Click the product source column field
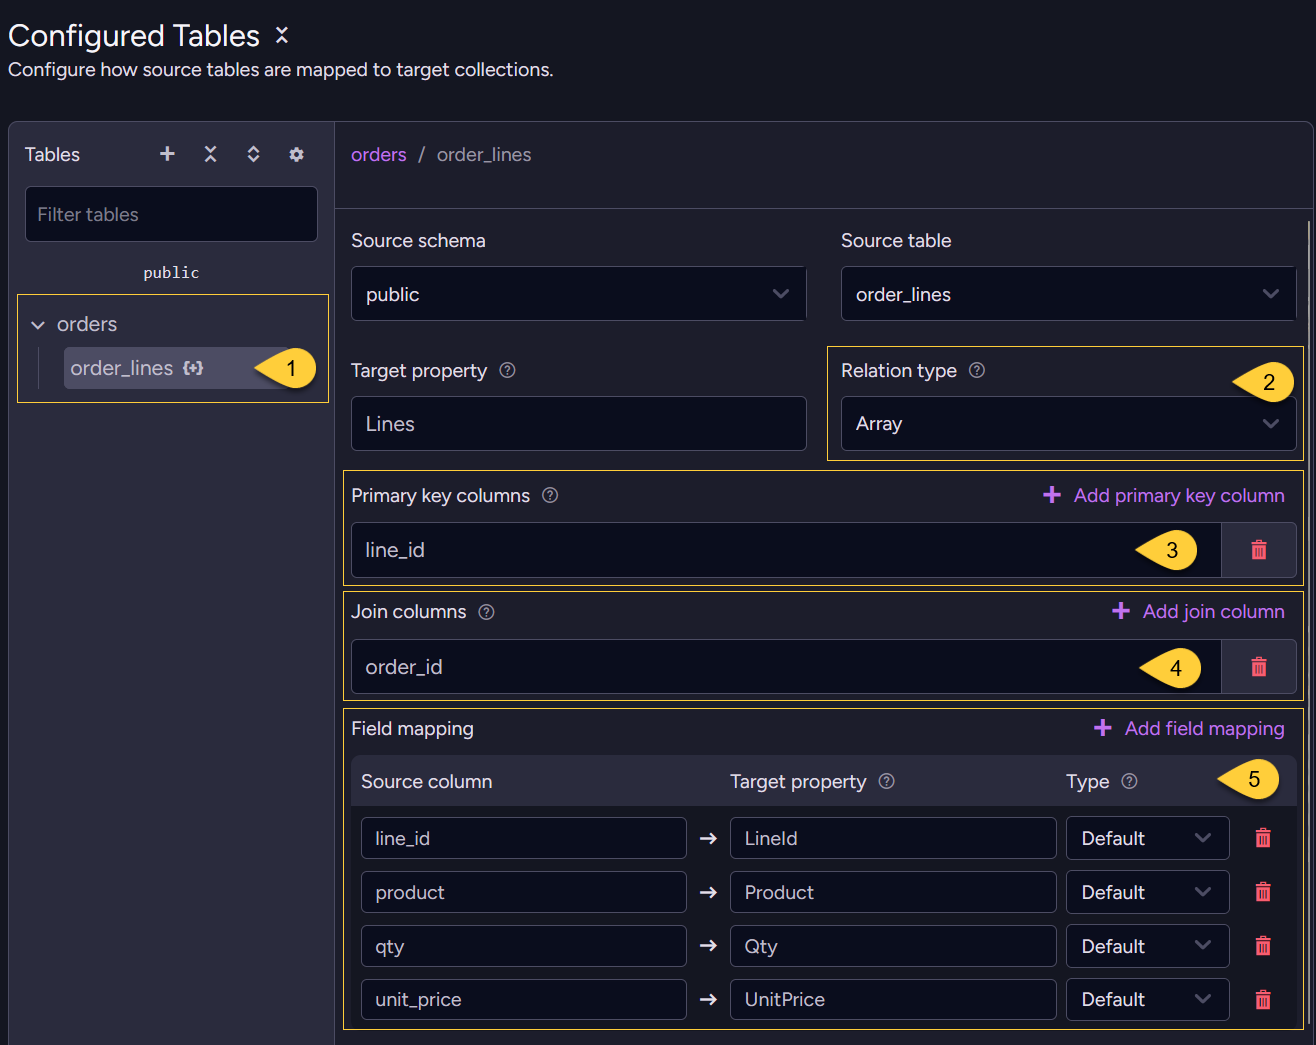This screenshot has height=1045, width=1316. click(524, 892)
